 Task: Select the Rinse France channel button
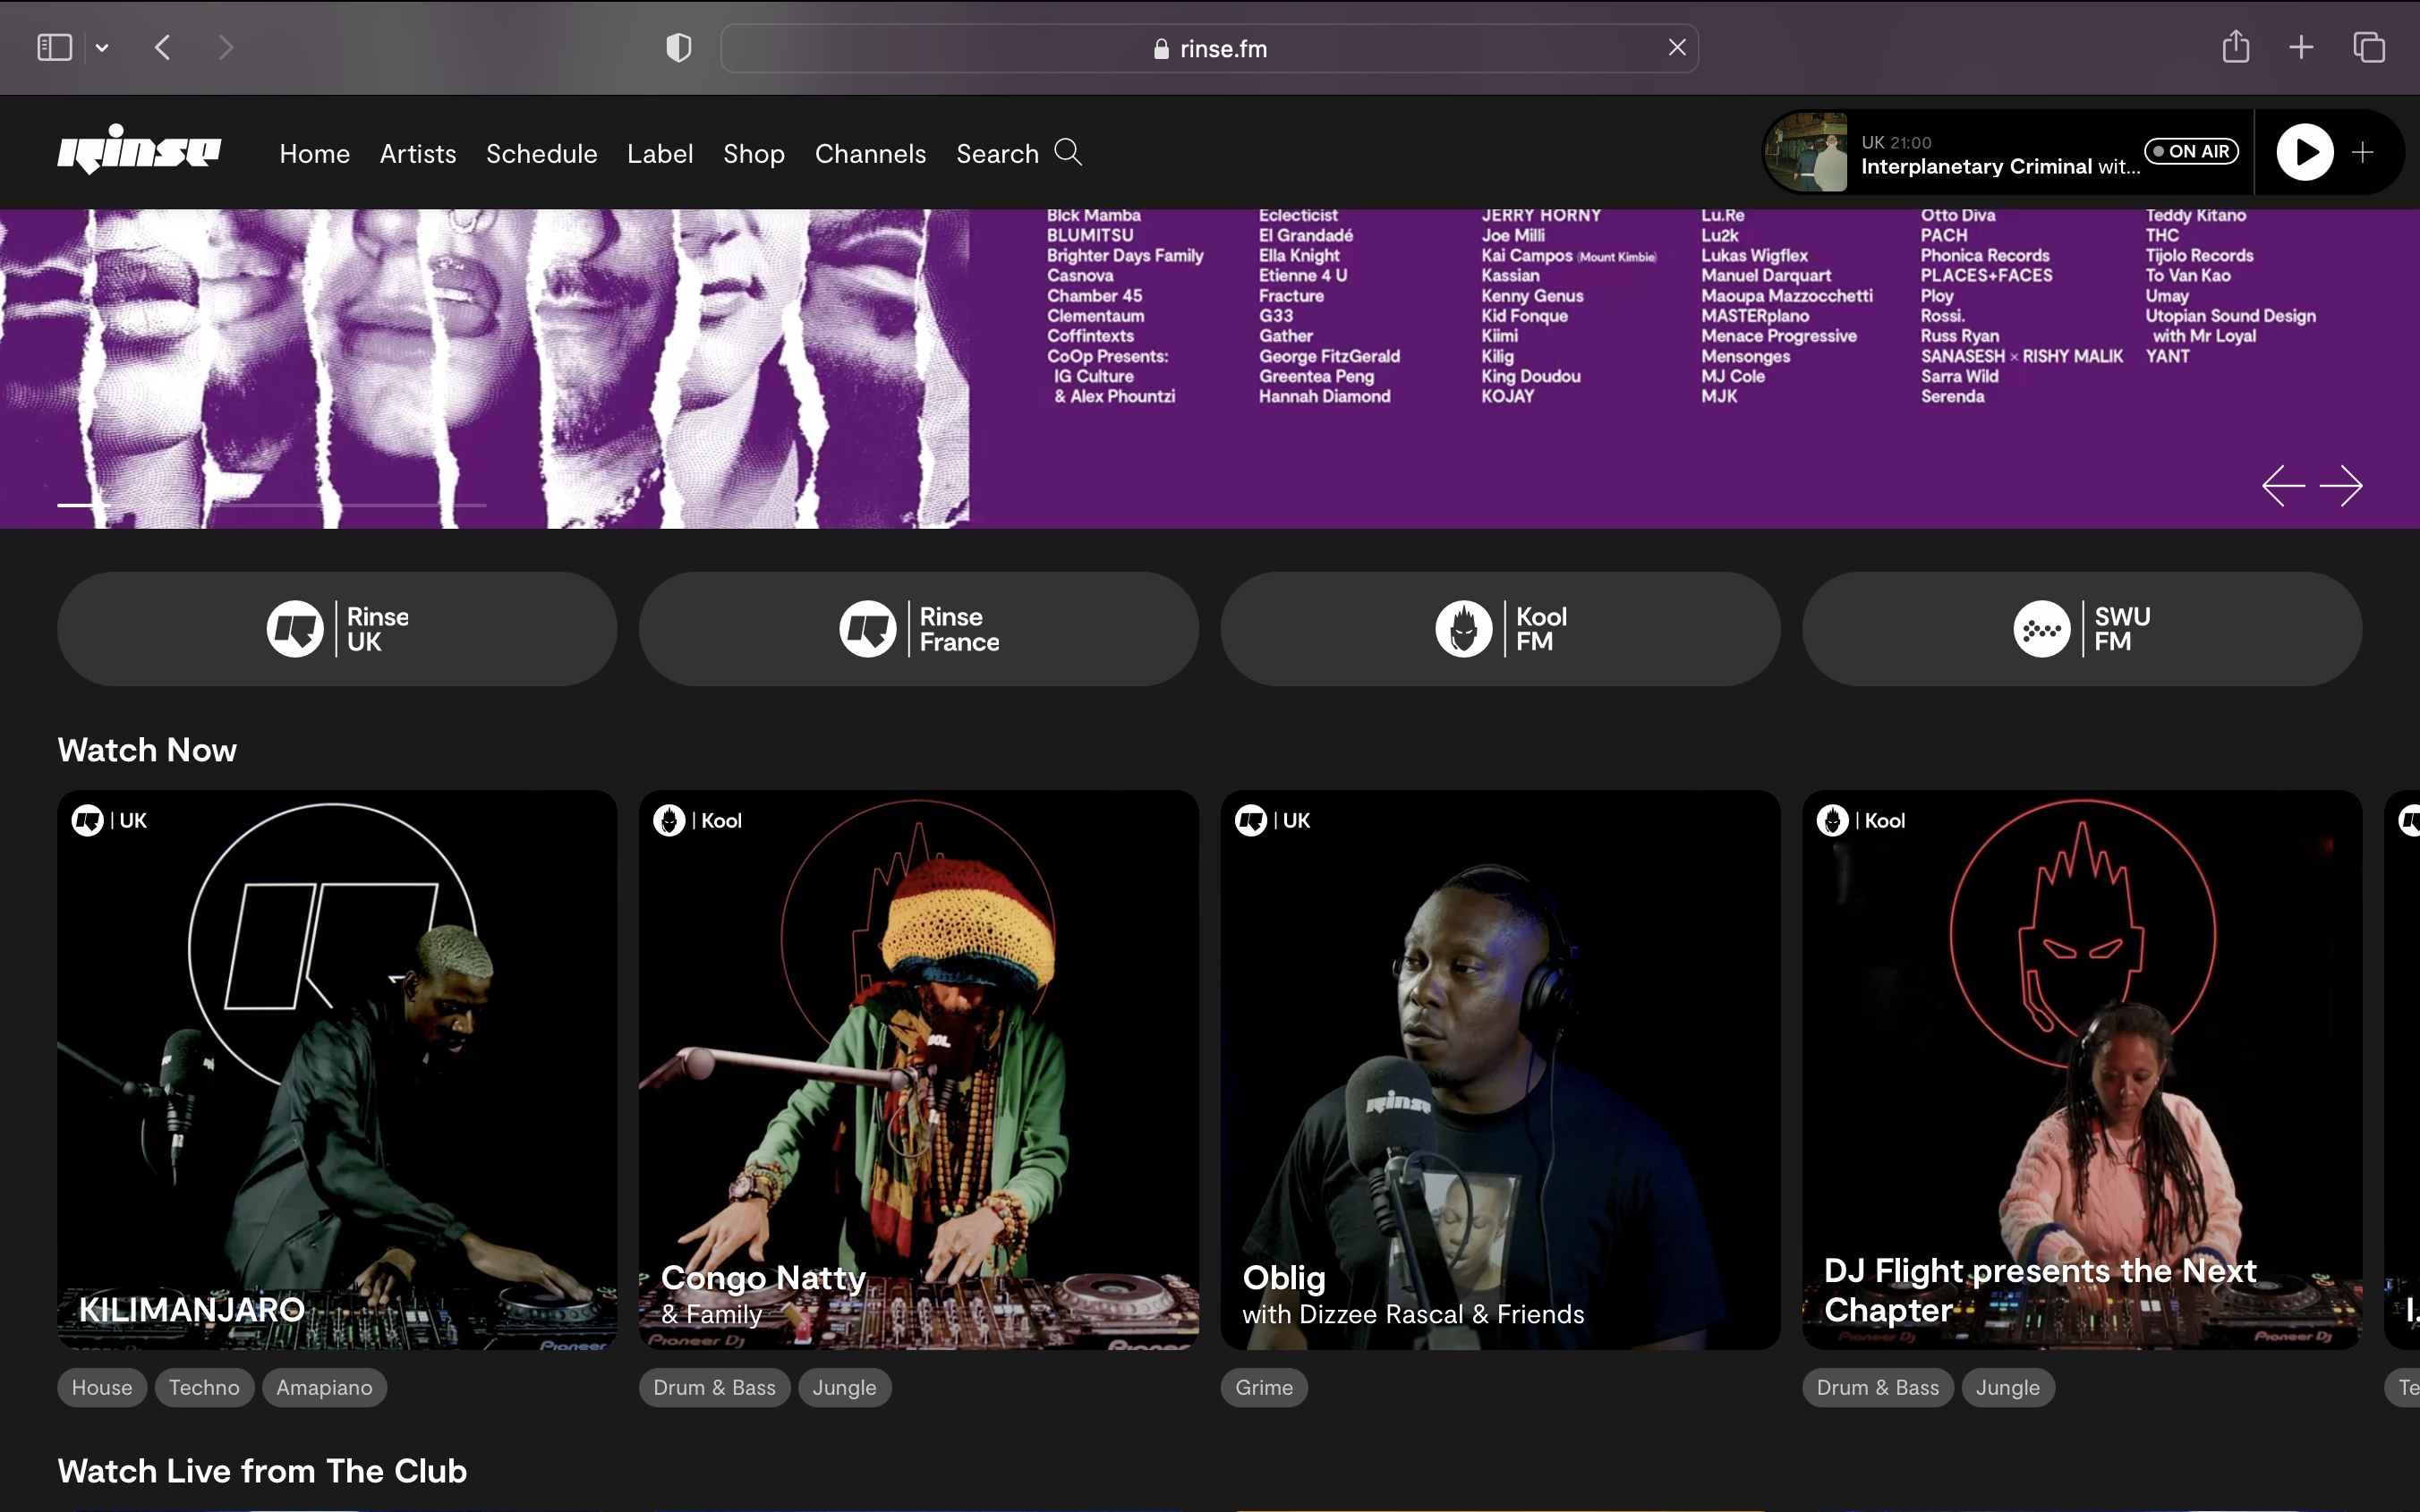tap(919, 629)
